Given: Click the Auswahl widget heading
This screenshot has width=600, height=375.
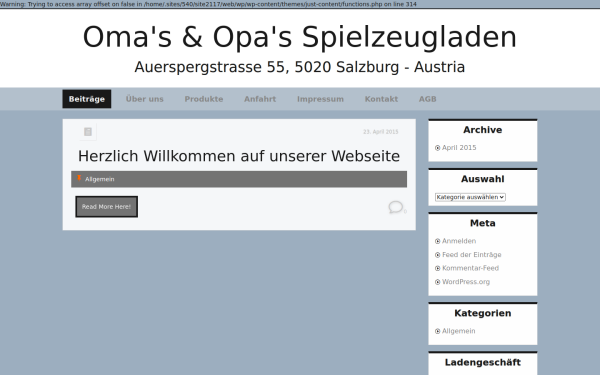Looking at the screenshot, I should point(483,179).
